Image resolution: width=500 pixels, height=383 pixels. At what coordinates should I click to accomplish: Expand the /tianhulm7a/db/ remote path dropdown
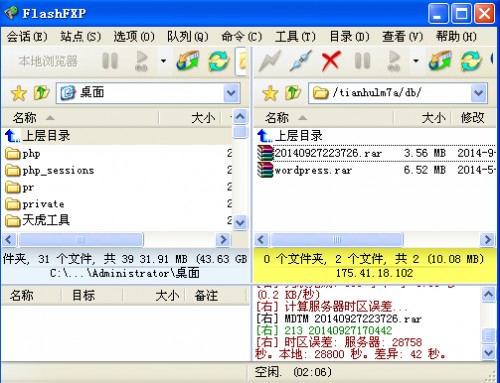pyautogui.click(x=479, y=93)
